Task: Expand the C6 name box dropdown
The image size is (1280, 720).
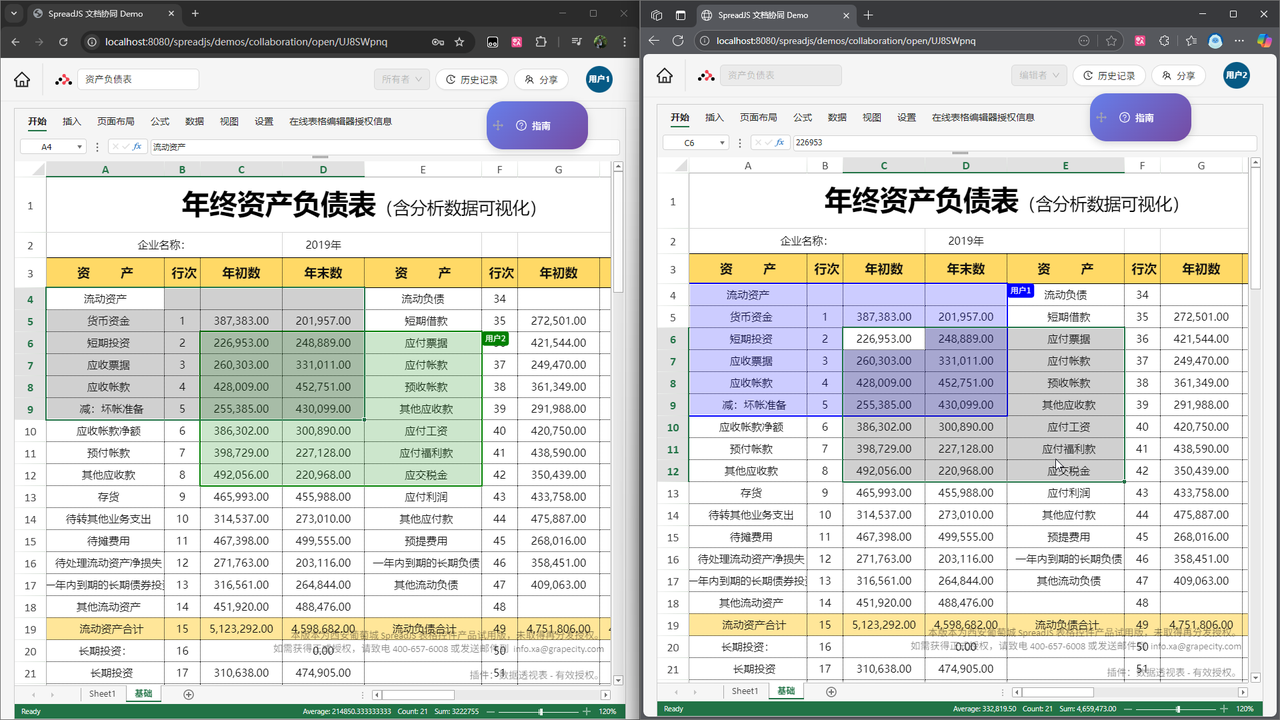Action: click(x=720, y=143)
